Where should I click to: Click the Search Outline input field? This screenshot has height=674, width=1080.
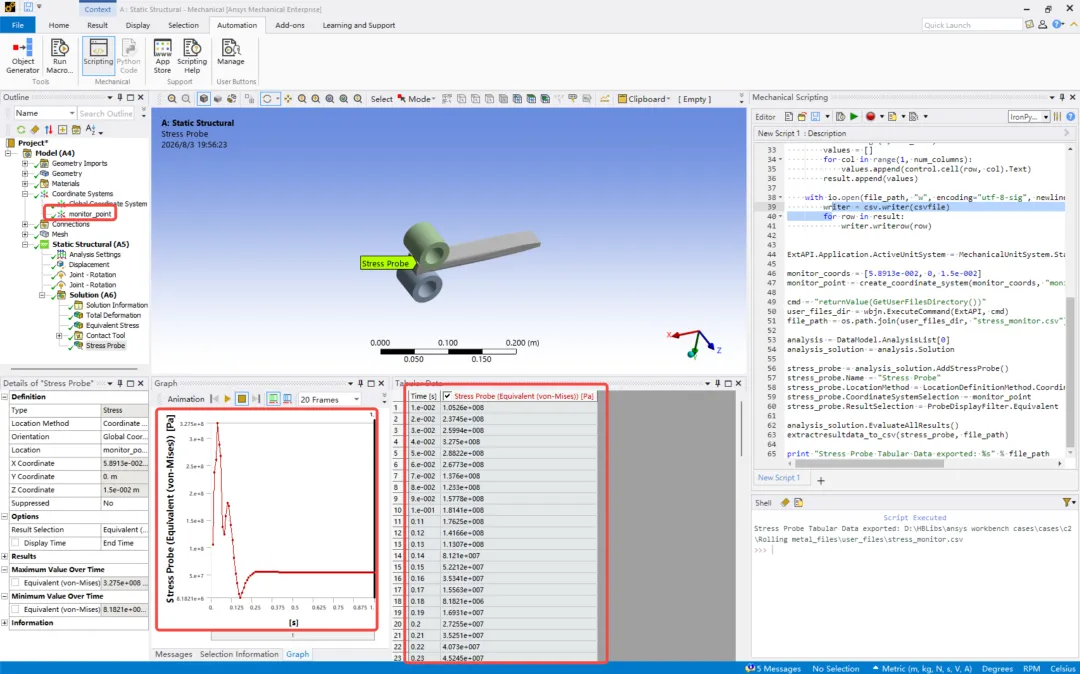click(x=107, y=113)
